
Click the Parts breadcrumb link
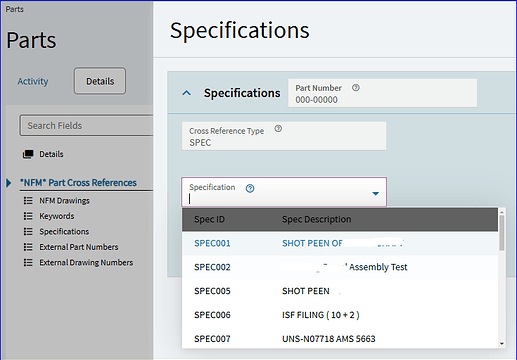(15, 9)
